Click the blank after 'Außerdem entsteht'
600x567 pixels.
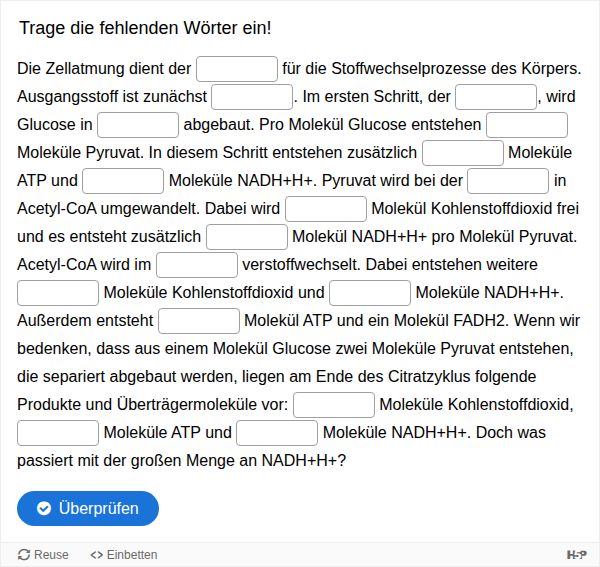point(199,321)
